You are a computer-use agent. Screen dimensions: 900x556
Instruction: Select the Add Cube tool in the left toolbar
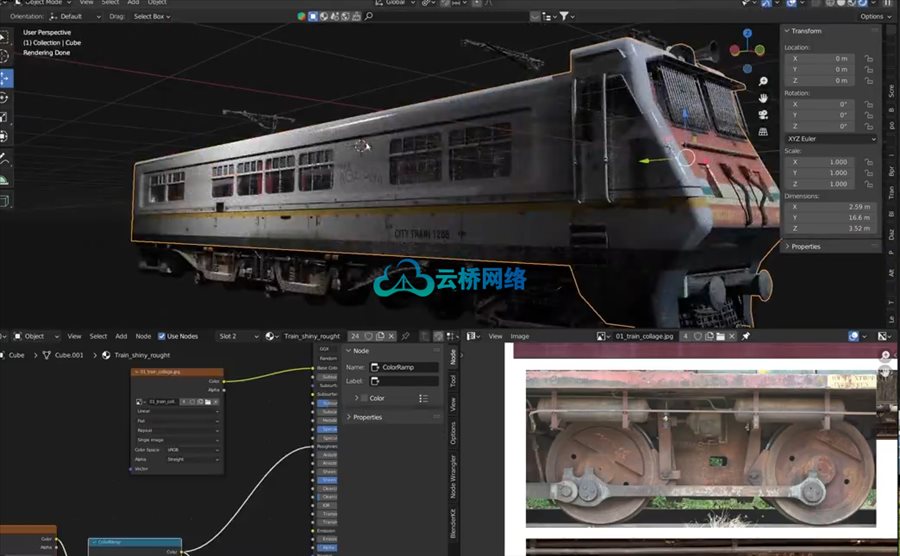(4, 201)
